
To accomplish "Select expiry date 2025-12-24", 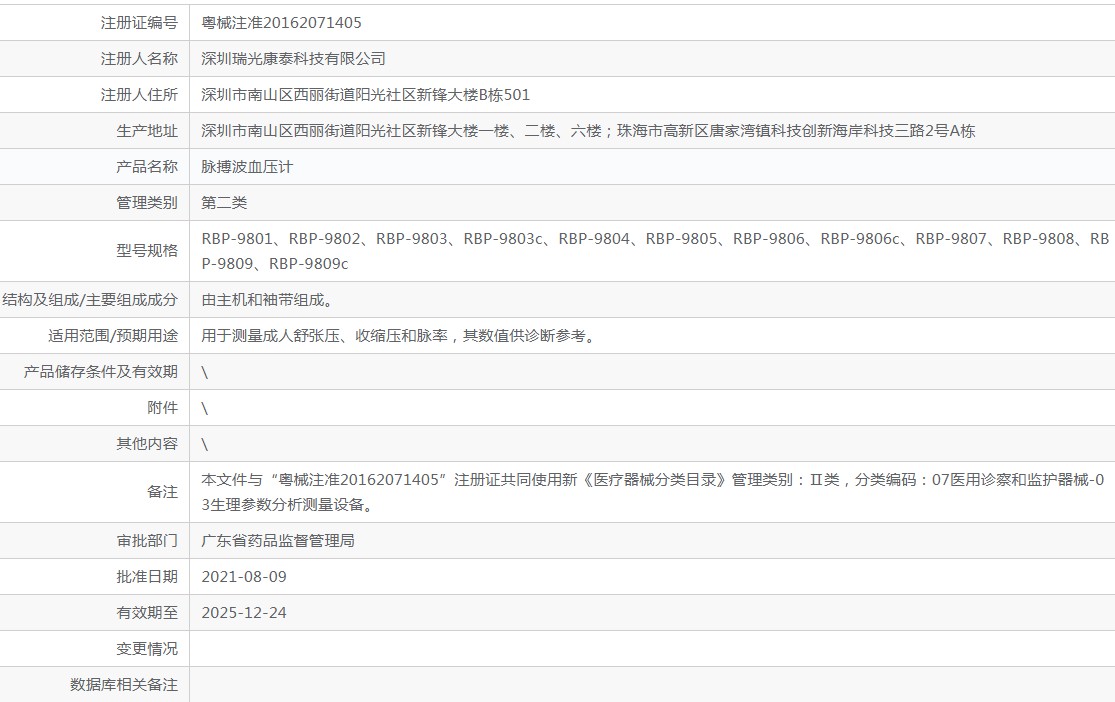I will (x=244, y=613).
